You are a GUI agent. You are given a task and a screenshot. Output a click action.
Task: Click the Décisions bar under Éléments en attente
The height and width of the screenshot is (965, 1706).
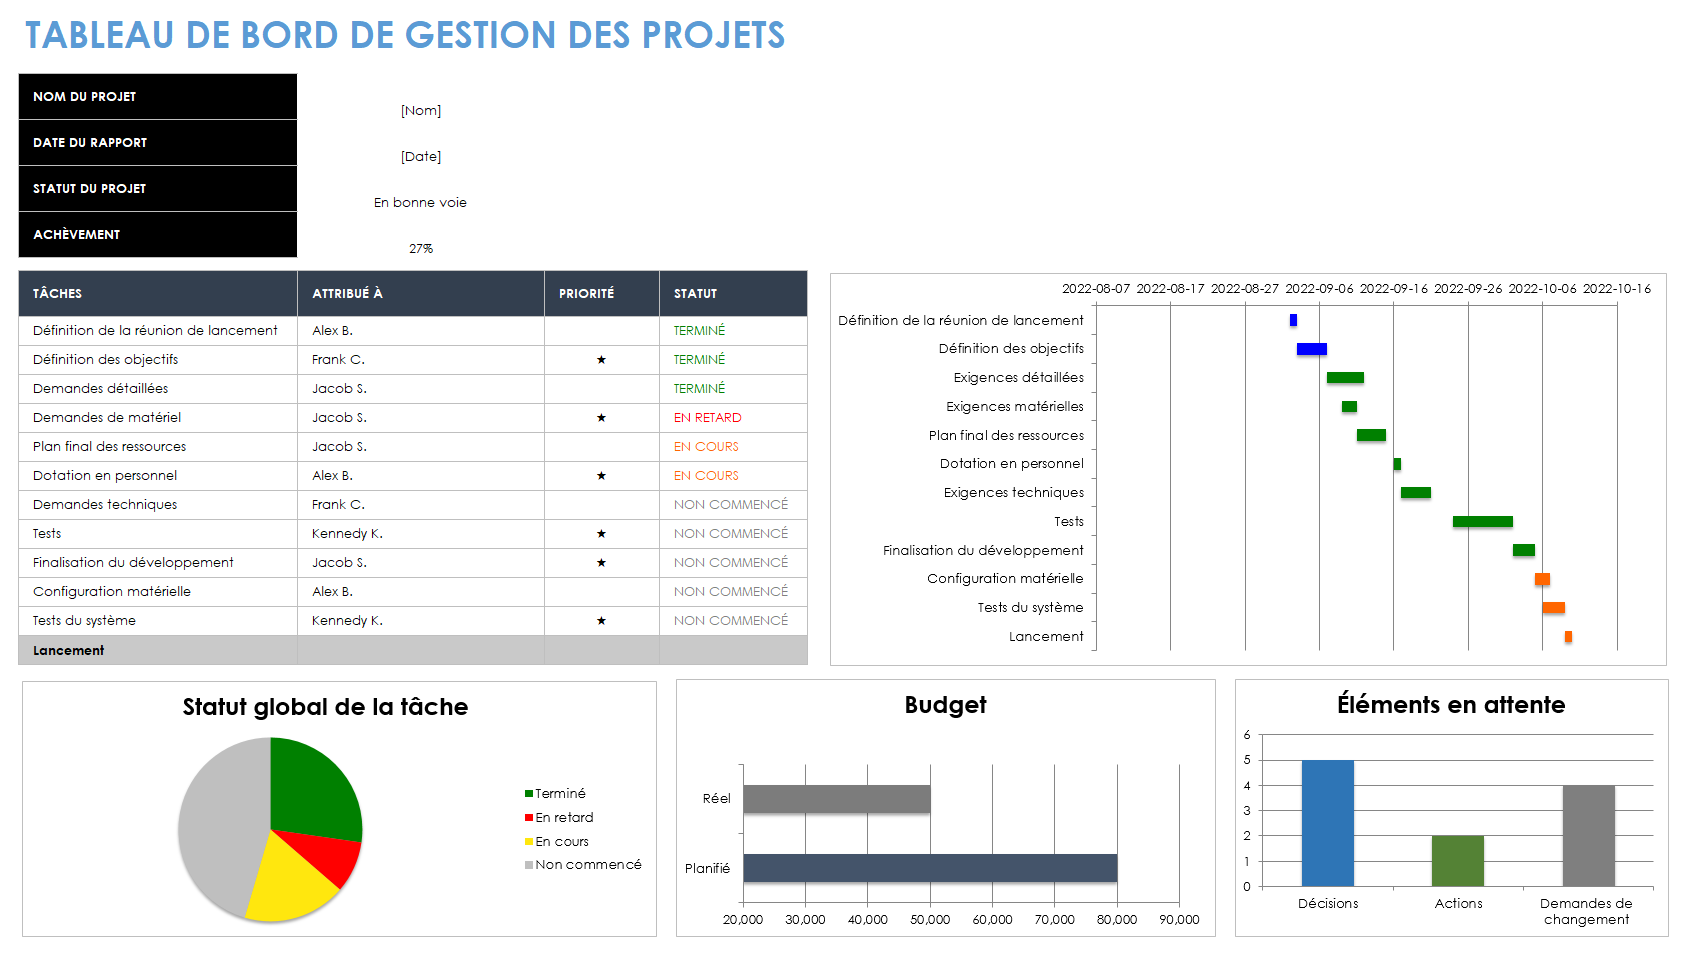pos(1327,820)
